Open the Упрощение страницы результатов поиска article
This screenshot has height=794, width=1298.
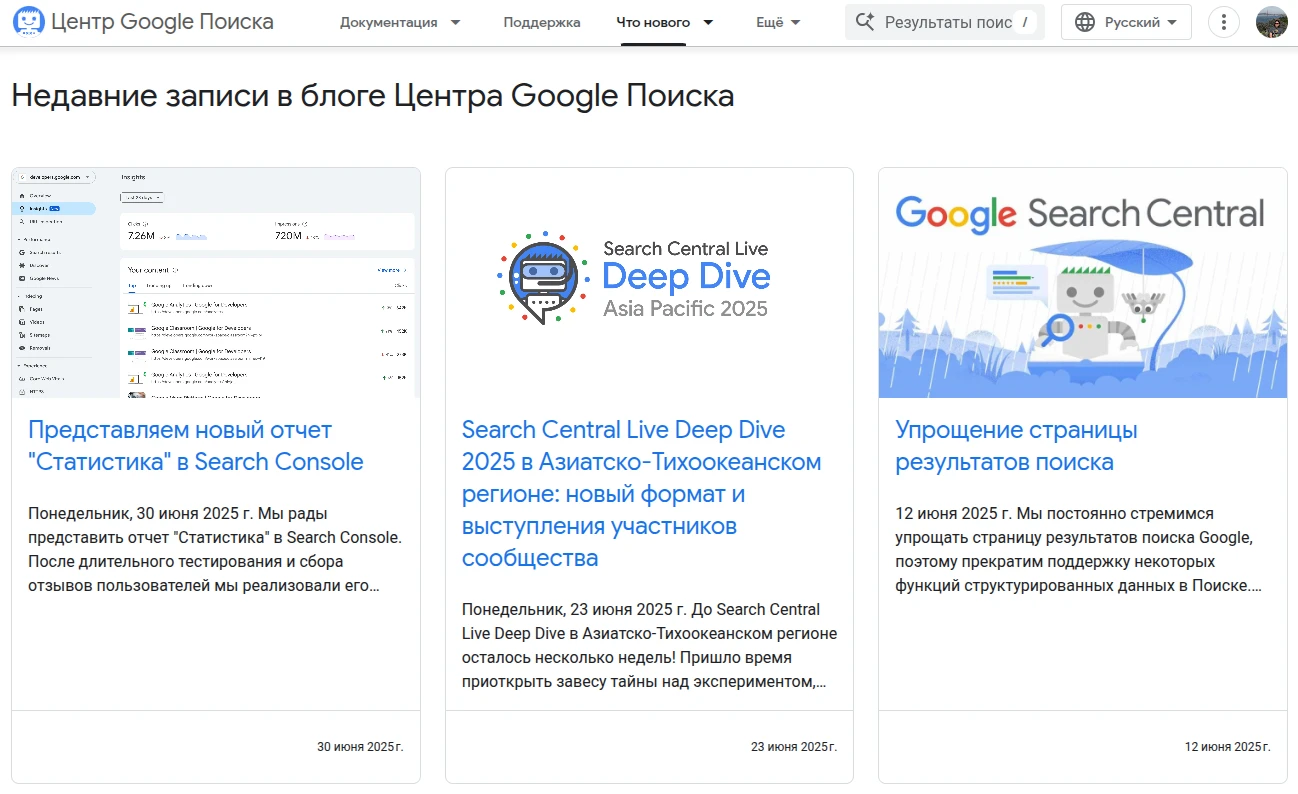(x=1017, y=446)
